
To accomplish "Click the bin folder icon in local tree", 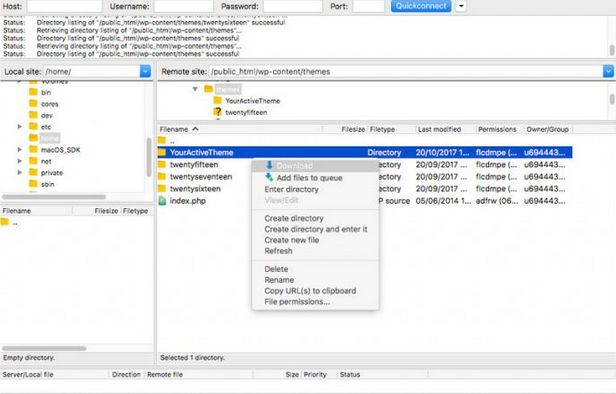I will pyautogui.click(x=33, y=92).
